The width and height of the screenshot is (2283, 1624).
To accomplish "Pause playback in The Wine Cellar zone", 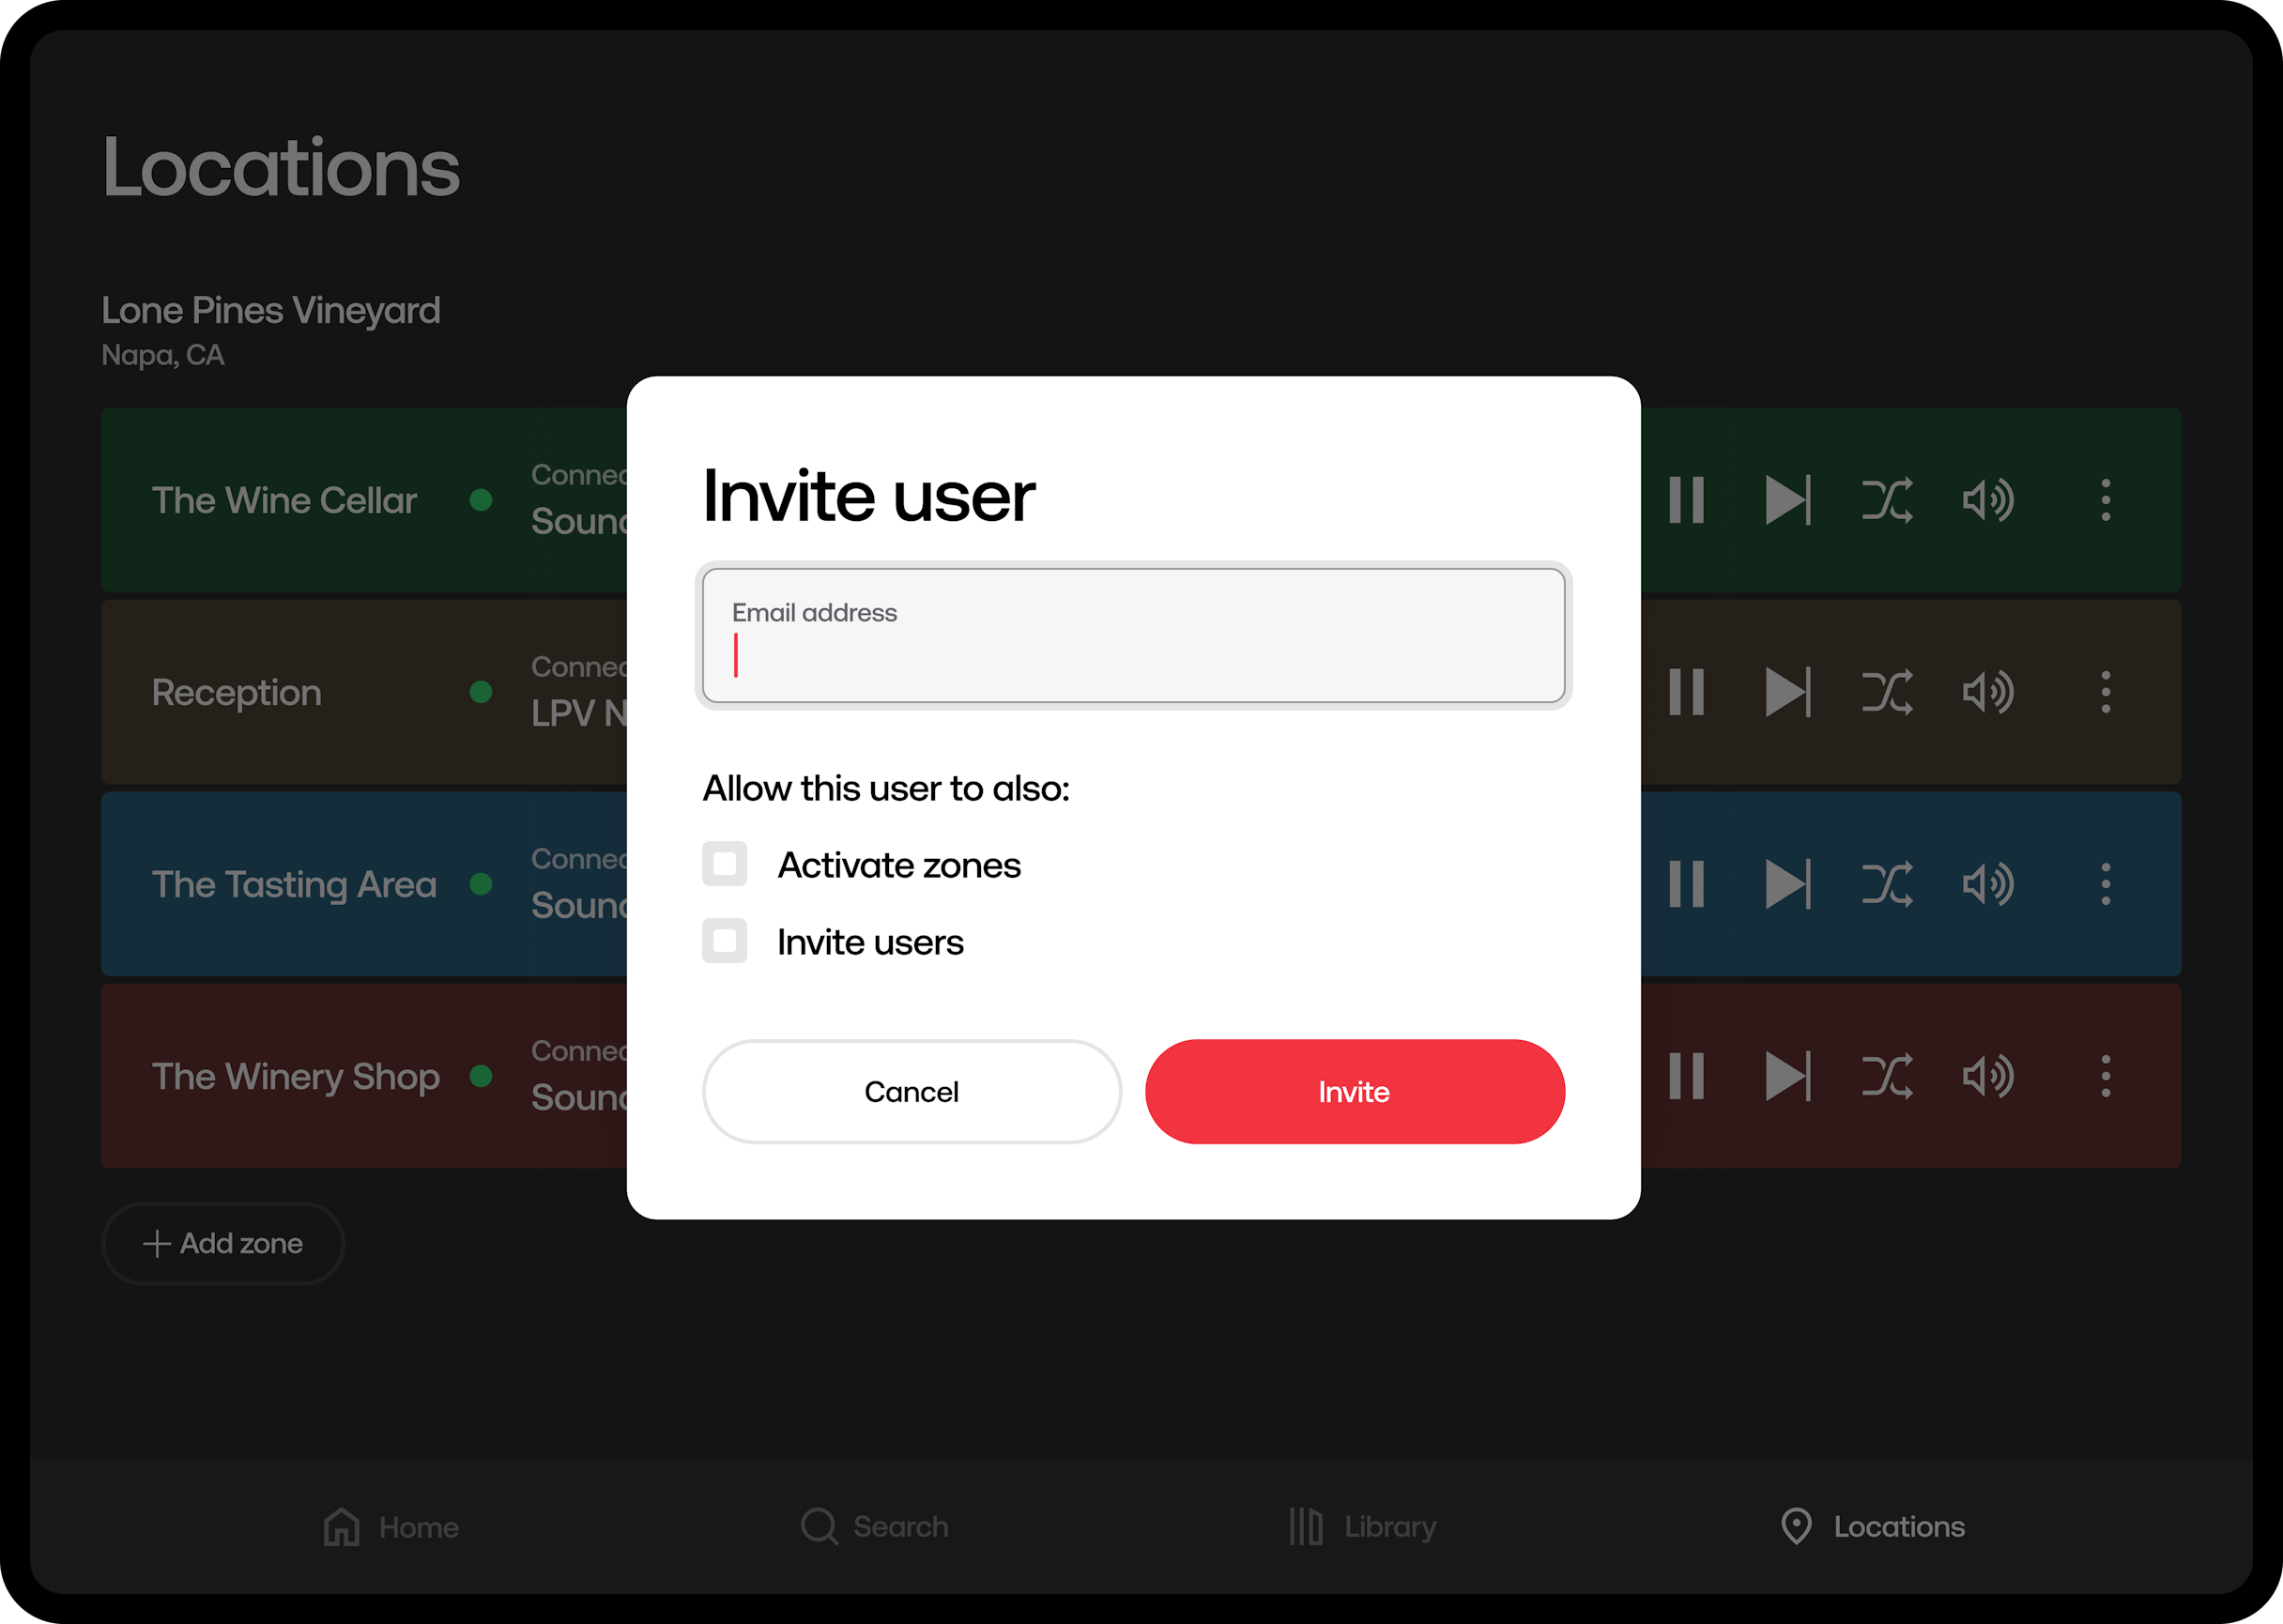I will click(x=1686, y=500).
